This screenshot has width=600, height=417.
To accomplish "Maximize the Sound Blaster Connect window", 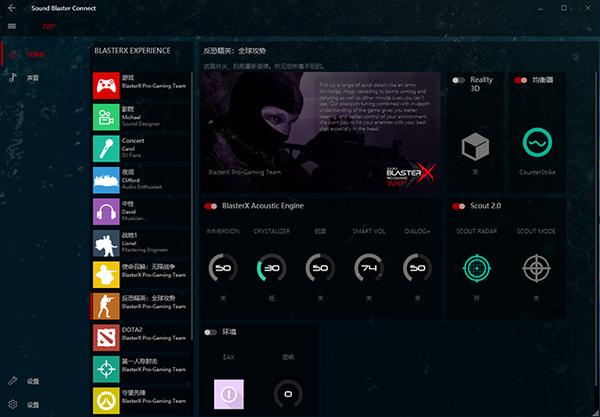I will tap(564, 8).
